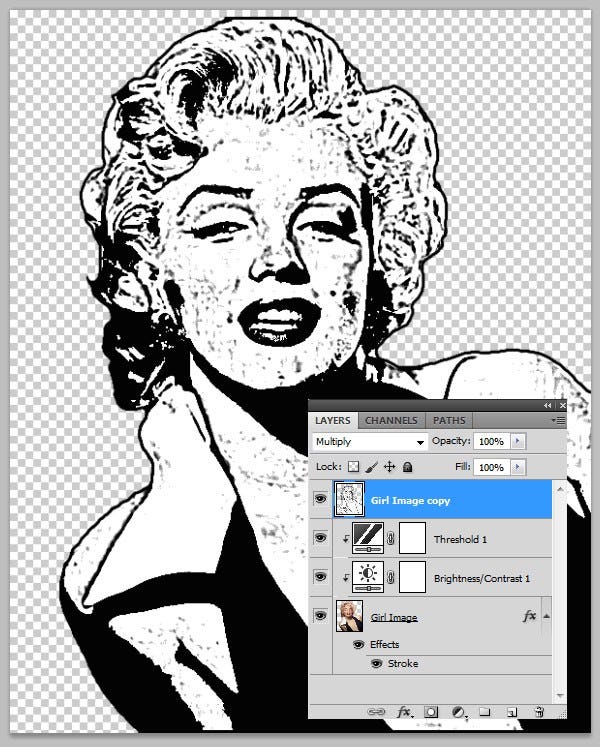
Task: Click the Add Layer Mask icon
Action: tap(431, 712)
